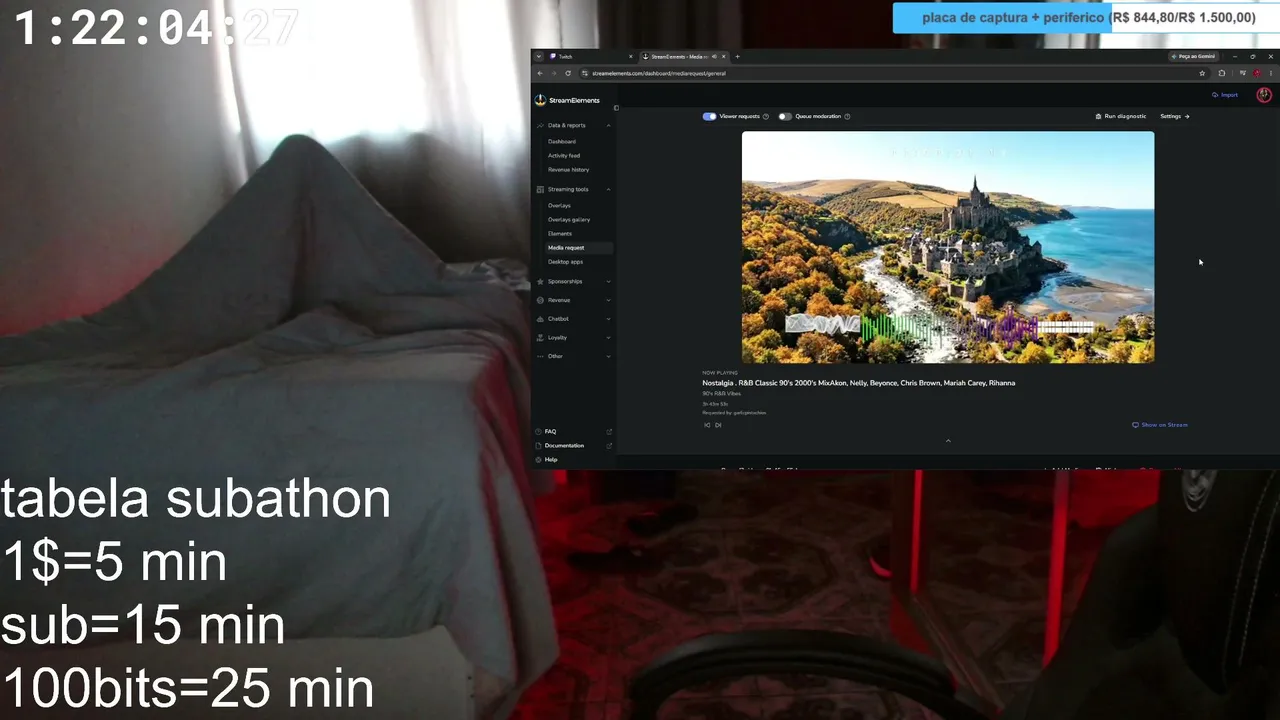Open the media control icon in Chrome toolbar
This screenshot has width=1280, height=720.
click(1242, 73)
